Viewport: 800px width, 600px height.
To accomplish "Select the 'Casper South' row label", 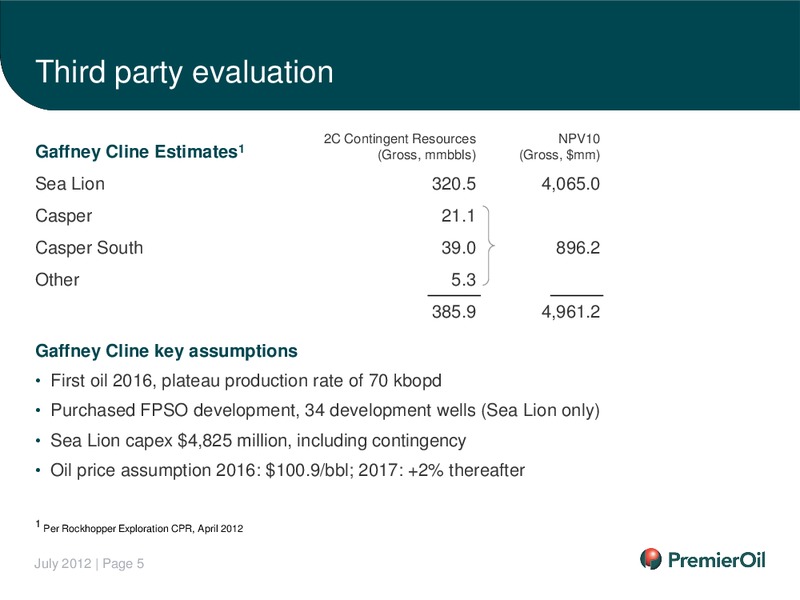I will pyautogui.click(x=89, y=248).
